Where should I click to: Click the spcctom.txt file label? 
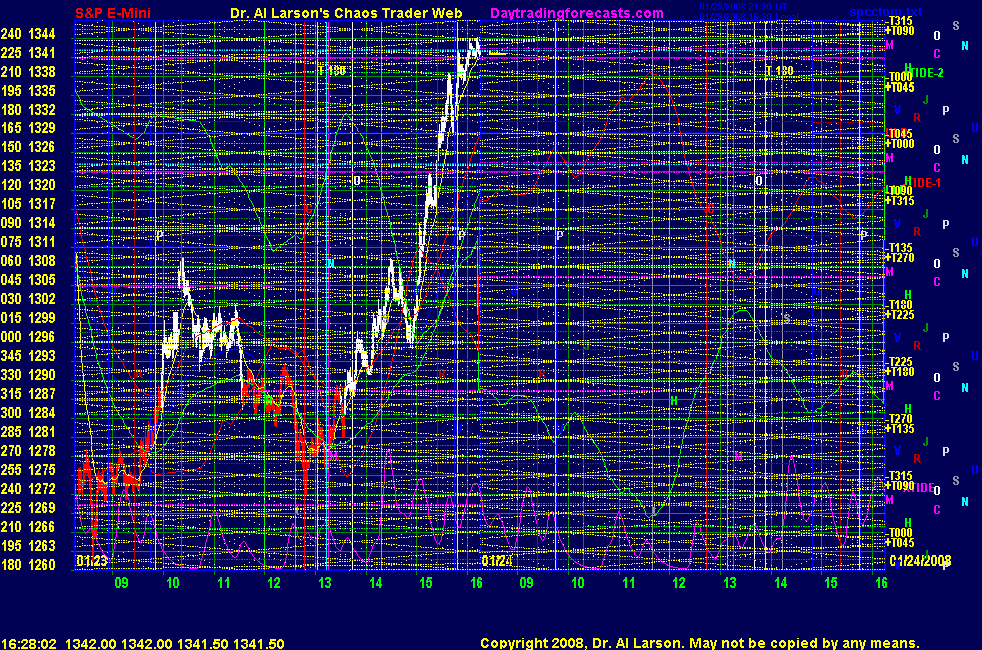[x=886, y=12]
